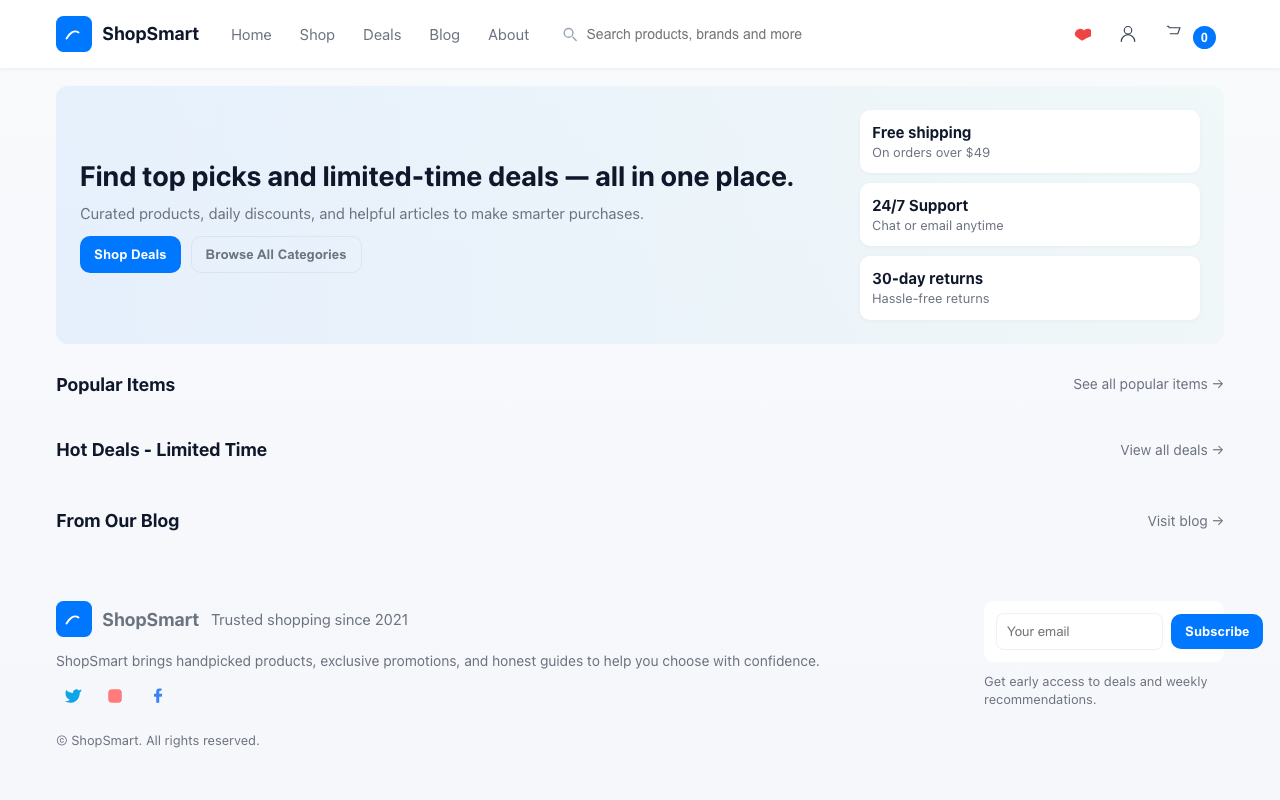Click the cart item count badge
This screenshot has height=800, width=1280.
coord(1204,37)
